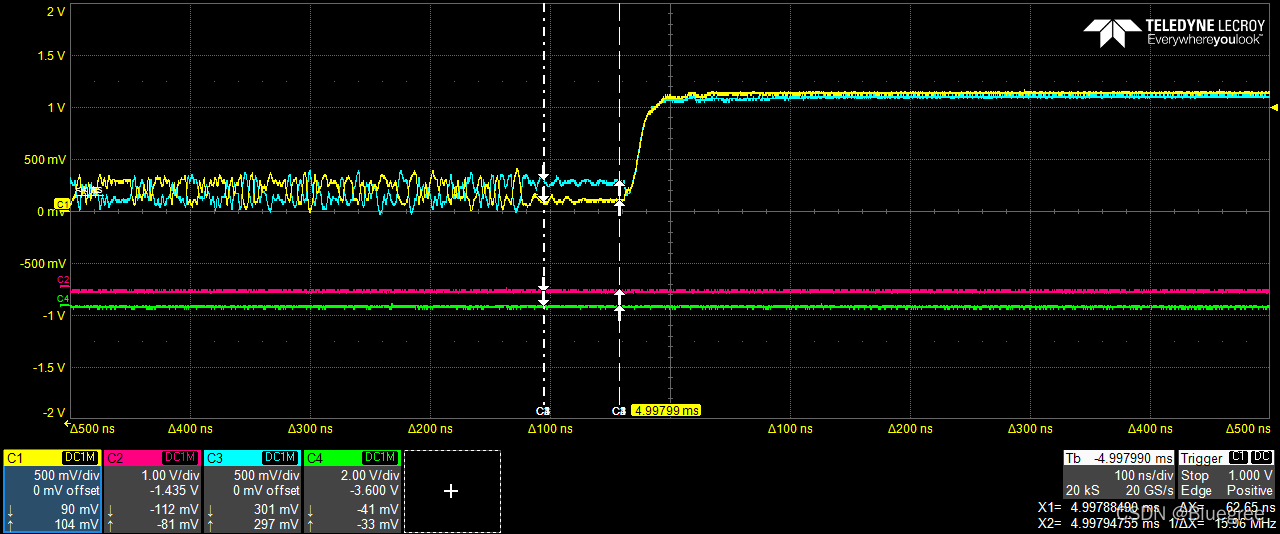Click the DC1M coupling badge on C4

click(380, 458)
